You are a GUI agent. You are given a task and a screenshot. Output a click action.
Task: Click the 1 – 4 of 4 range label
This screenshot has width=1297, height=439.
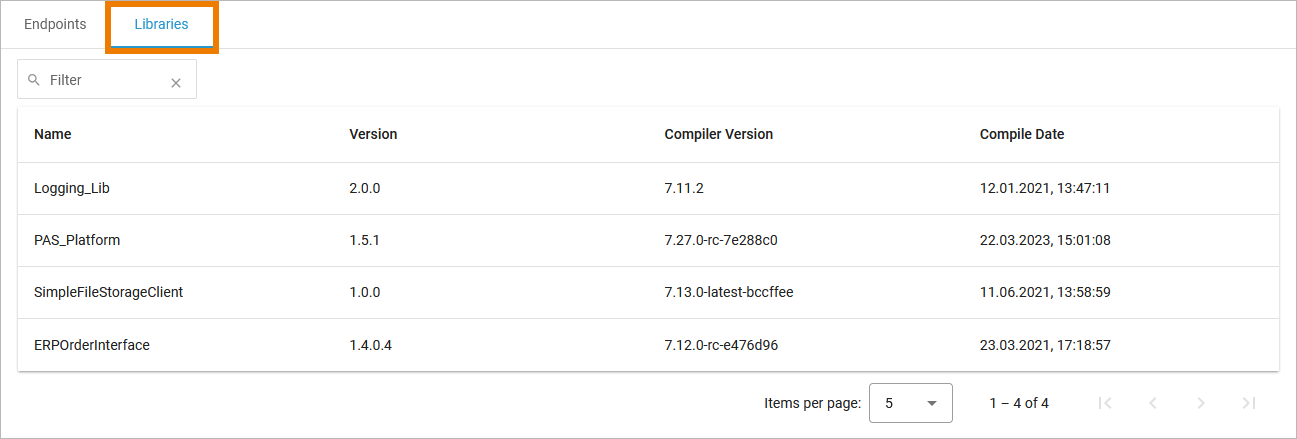(x=1019, y=403)
